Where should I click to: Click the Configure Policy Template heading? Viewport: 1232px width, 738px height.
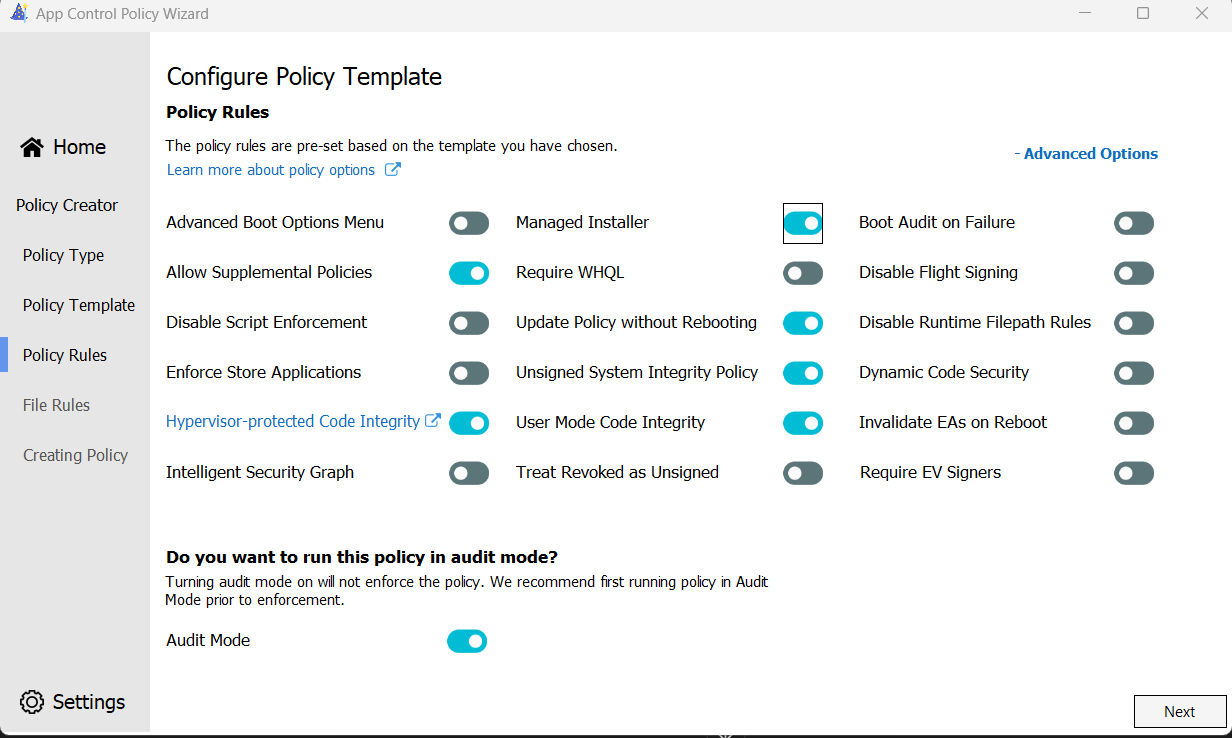pyautogui.click(x=304, y=77)
